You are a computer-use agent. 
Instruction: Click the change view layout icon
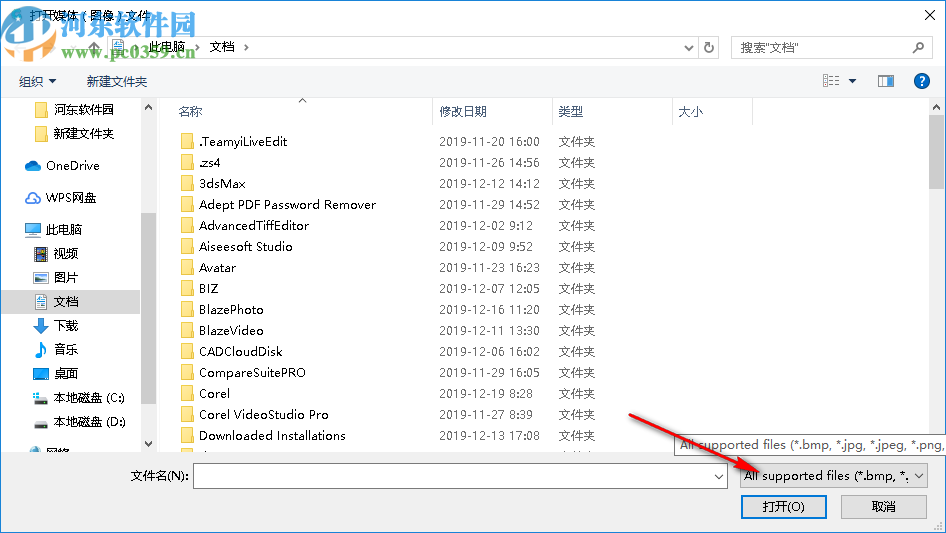(831, 81)
